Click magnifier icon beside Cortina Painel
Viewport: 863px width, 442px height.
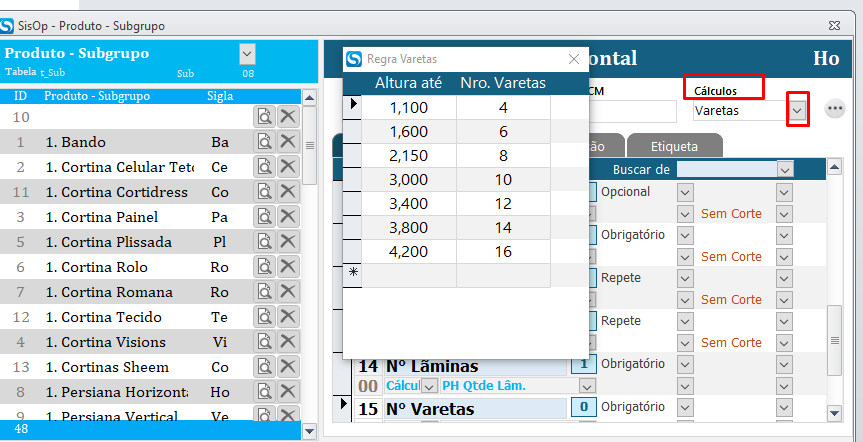(264, 217)
